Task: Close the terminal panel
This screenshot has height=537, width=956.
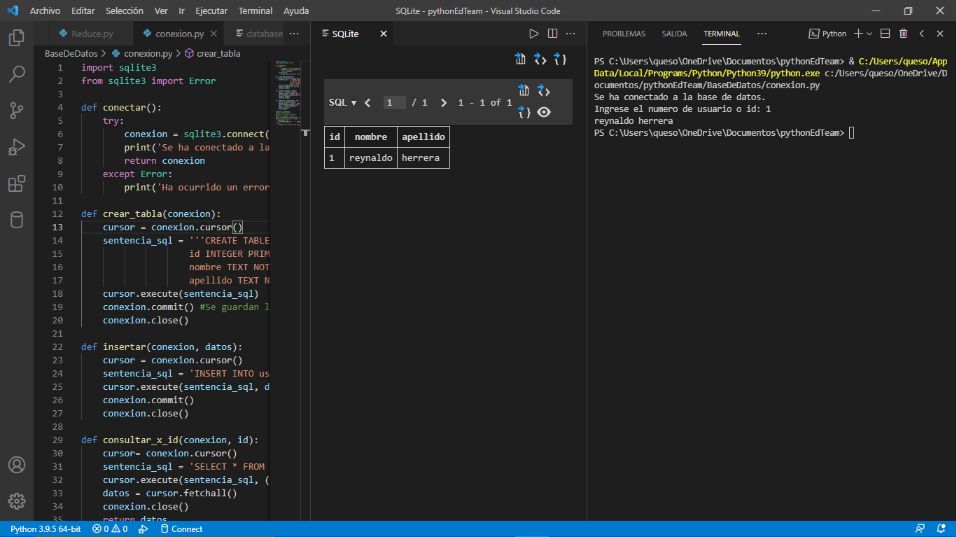Action: click(x=940, y=34)
